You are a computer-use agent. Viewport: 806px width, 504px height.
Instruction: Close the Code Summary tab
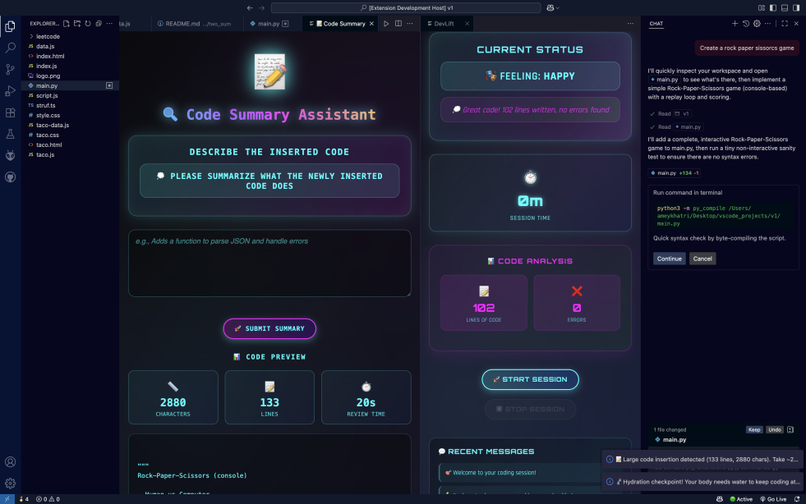pyautogui.click(x=372, y=24)
